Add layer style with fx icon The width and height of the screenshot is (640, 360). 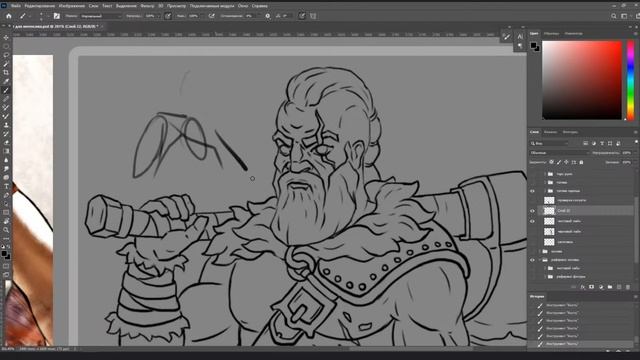coord(582,287)
